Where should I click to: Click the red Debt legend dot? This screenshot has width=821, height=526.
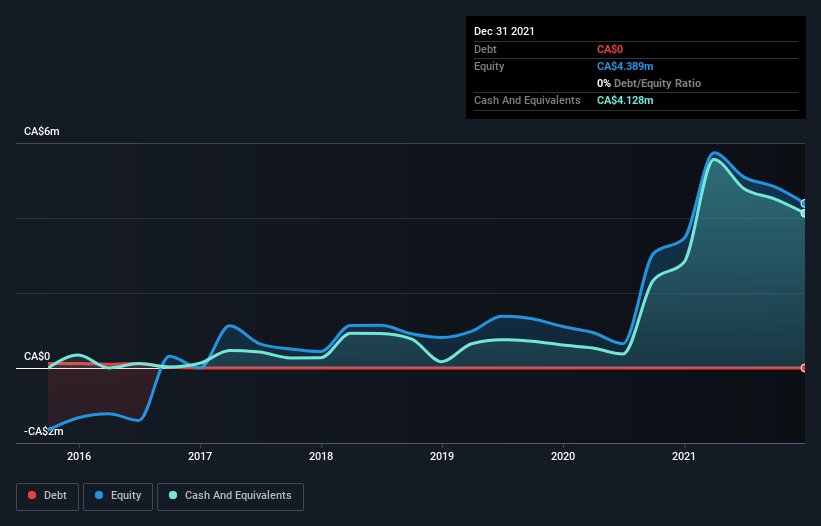(32, 495)
